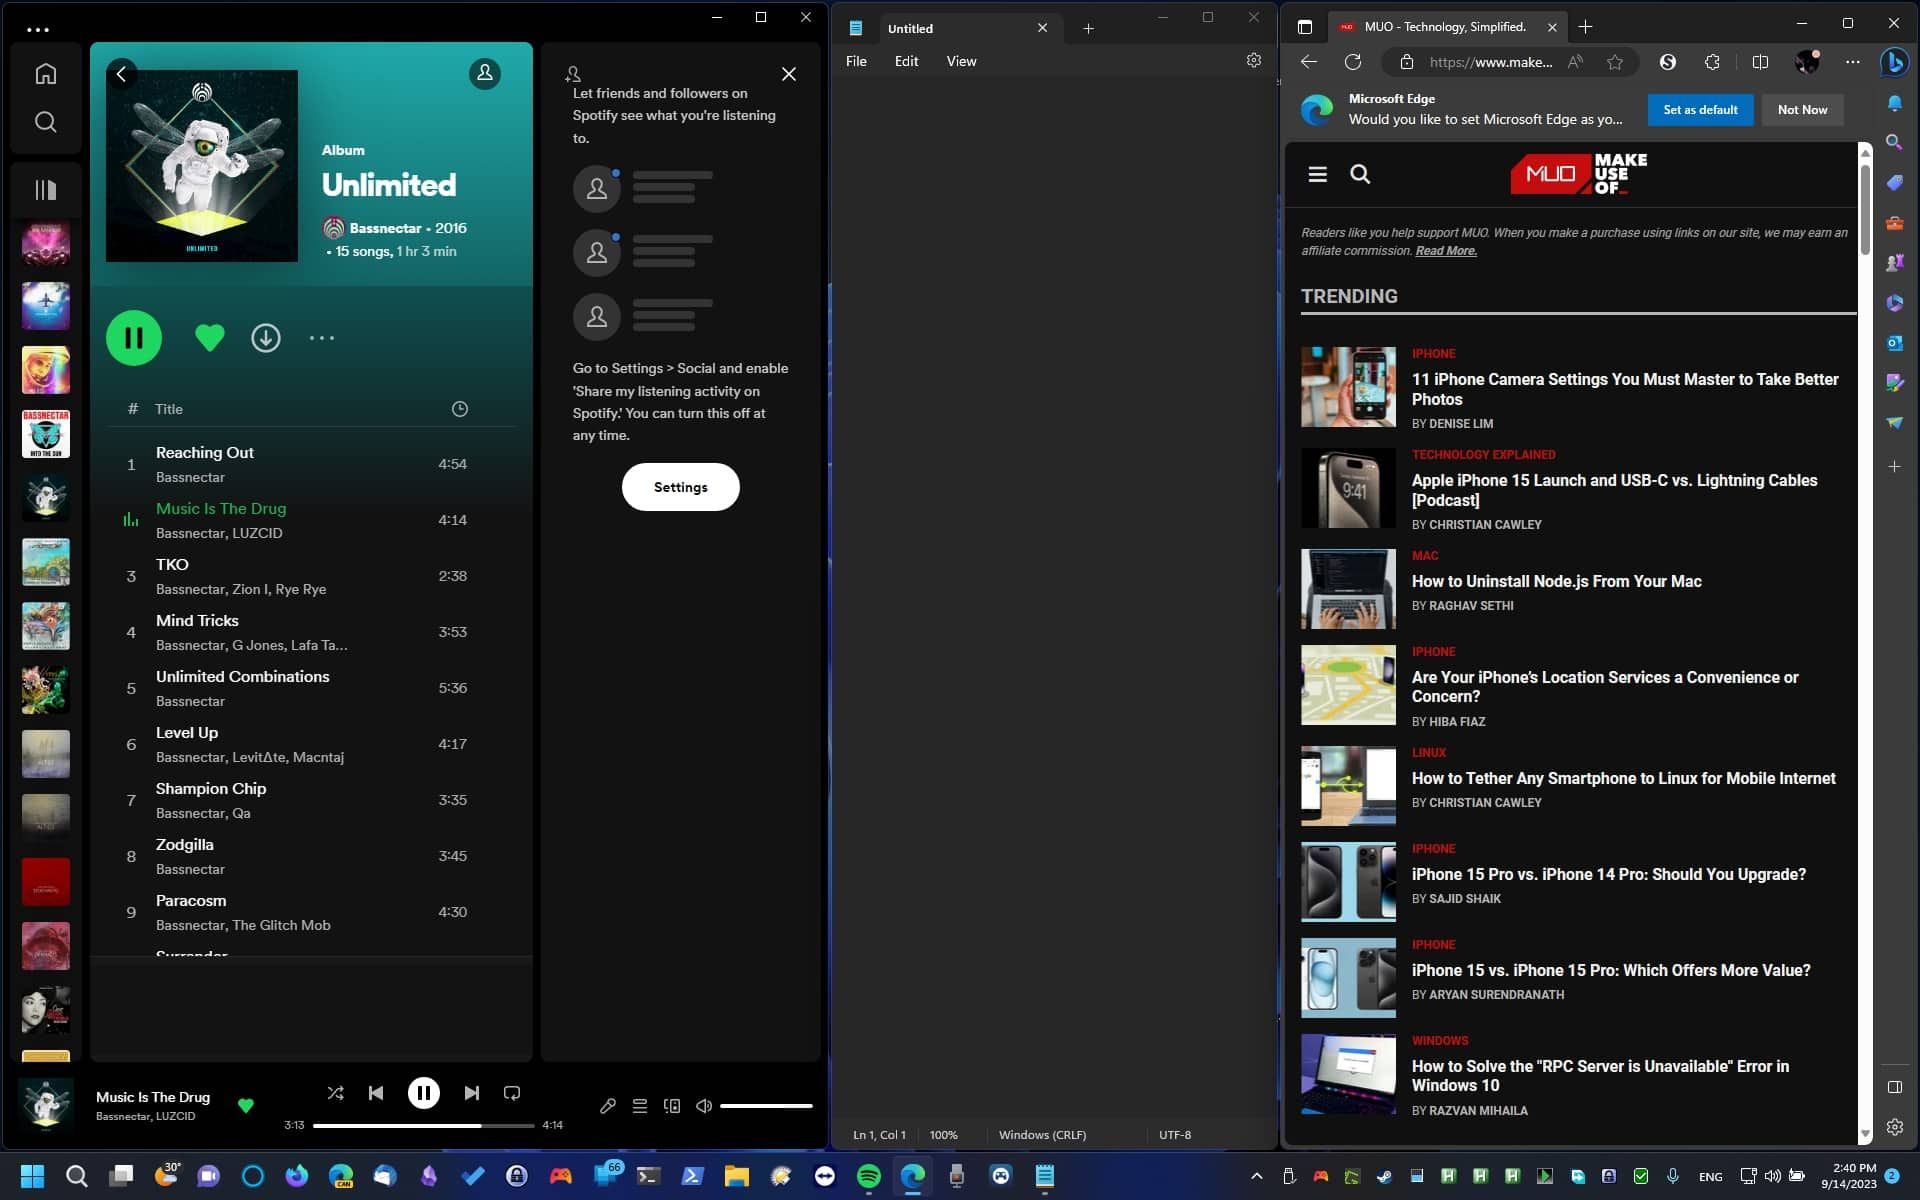This screenshot has width=1920, height=1200.
Task: Open Notepad's Edit menu
Action: (x=906, y=61)
